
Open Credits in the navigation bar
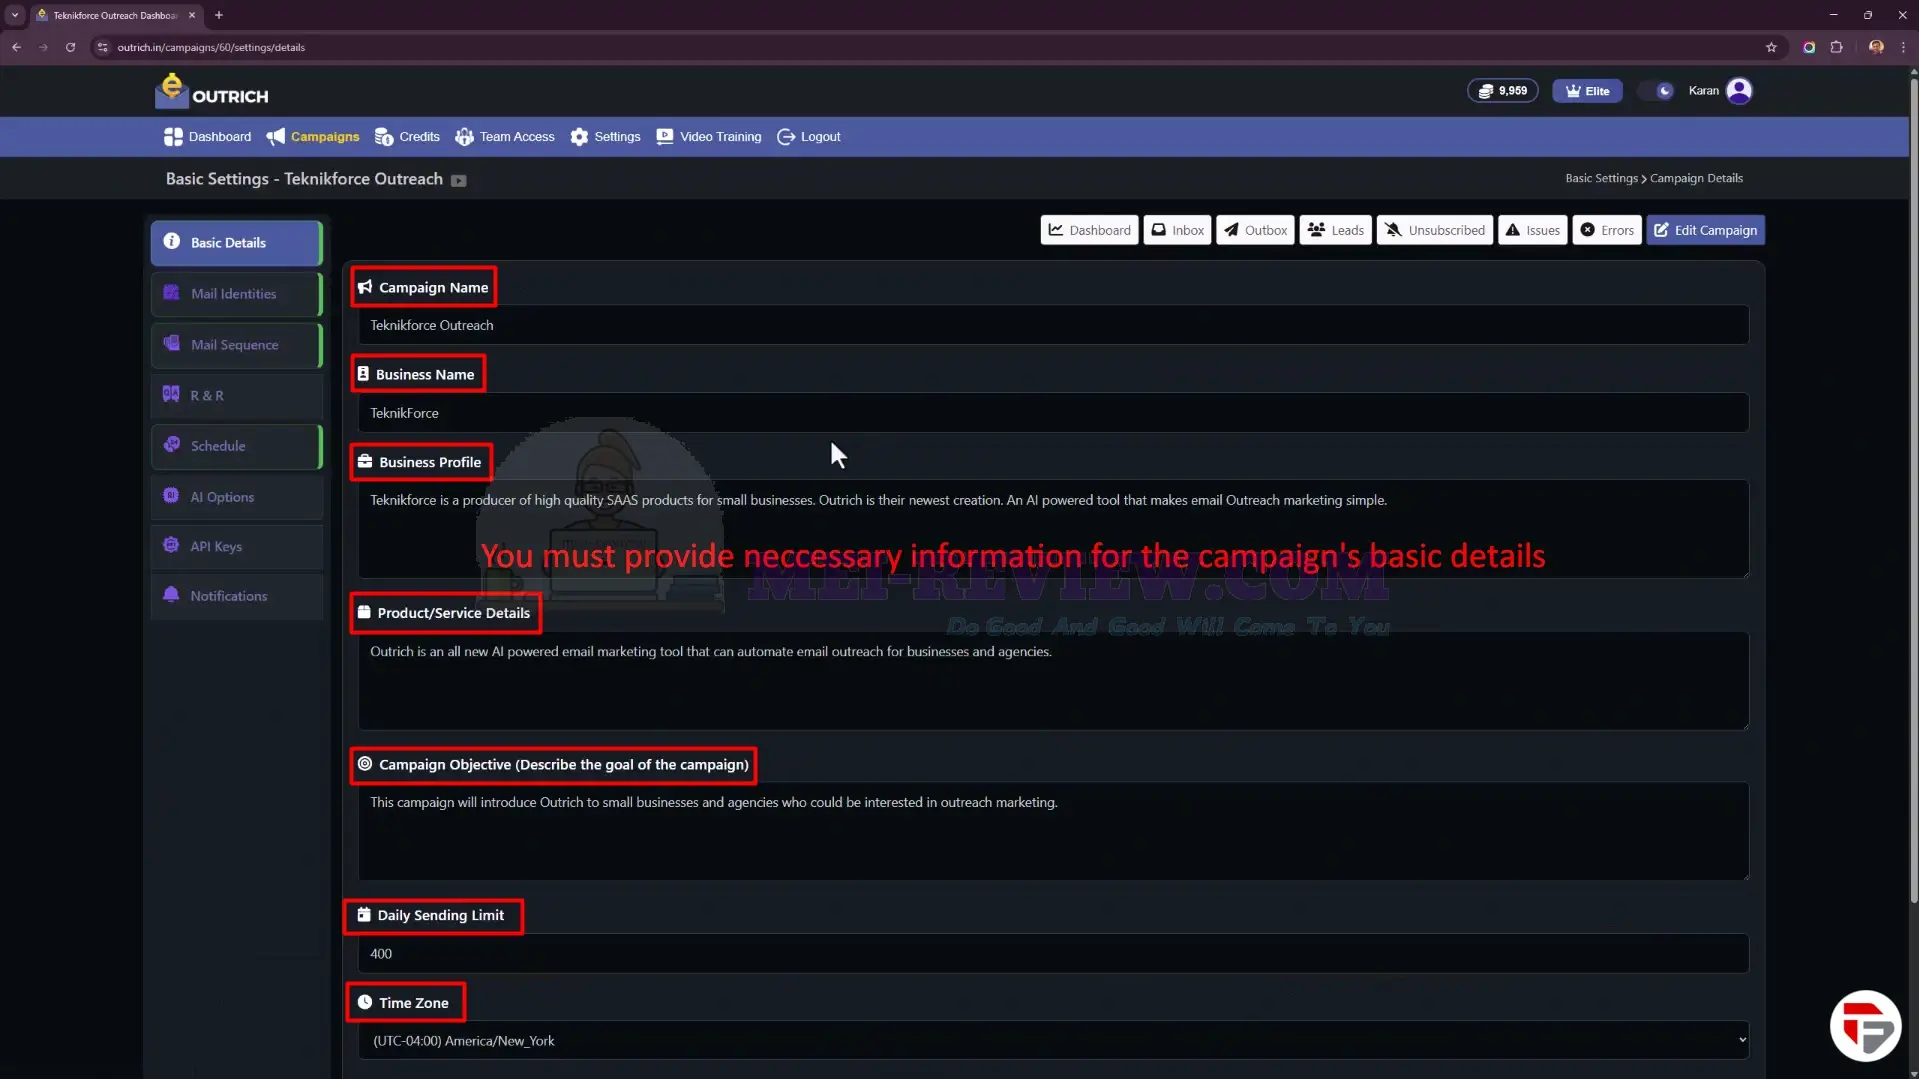[407, 137]
